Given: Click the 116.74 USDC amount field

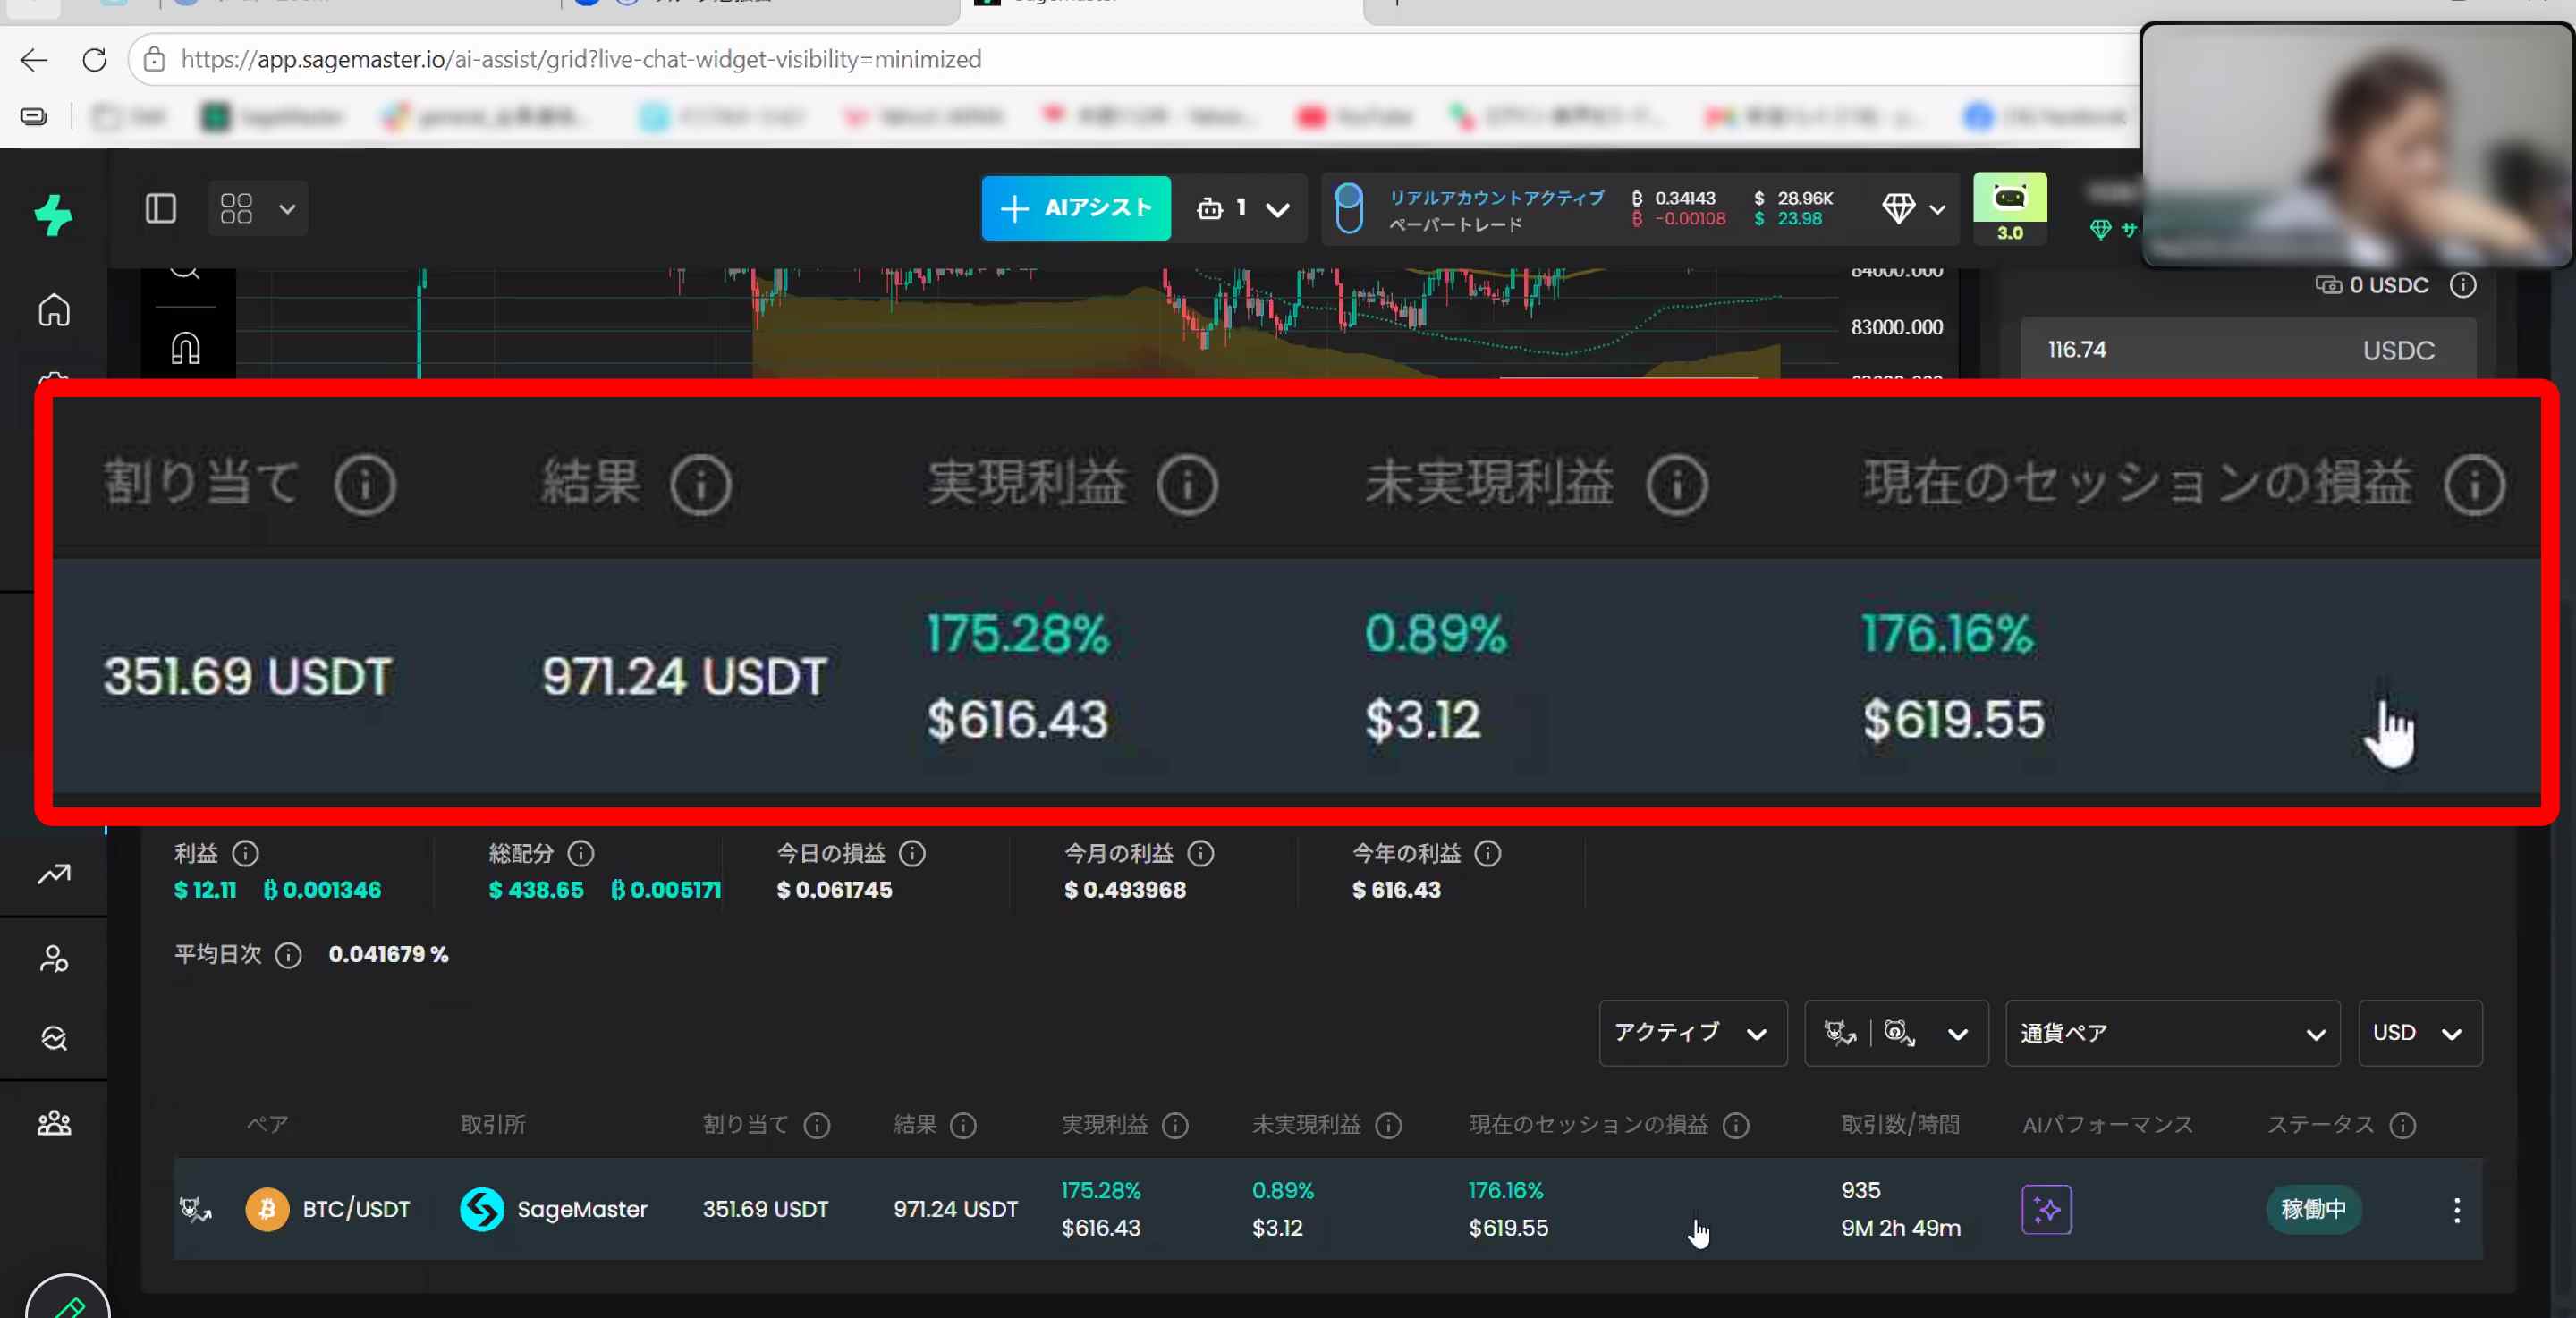Looking at the screenshot, I should (x=2248, y=349).
